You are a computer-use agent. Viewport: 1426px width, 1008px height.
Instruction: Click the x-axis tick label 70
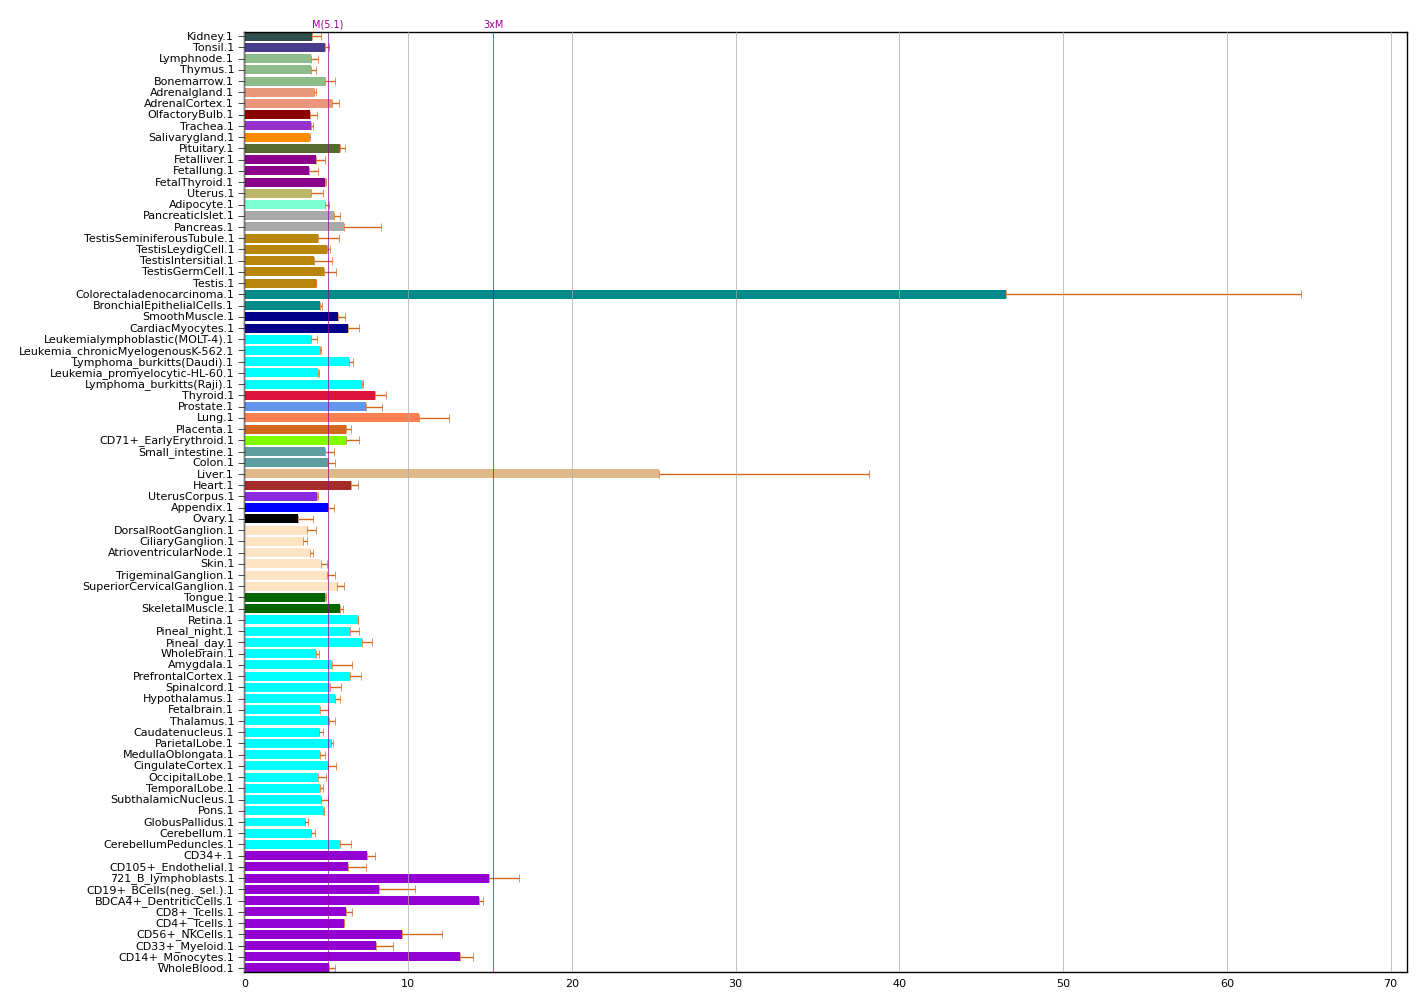[1390, 984]
